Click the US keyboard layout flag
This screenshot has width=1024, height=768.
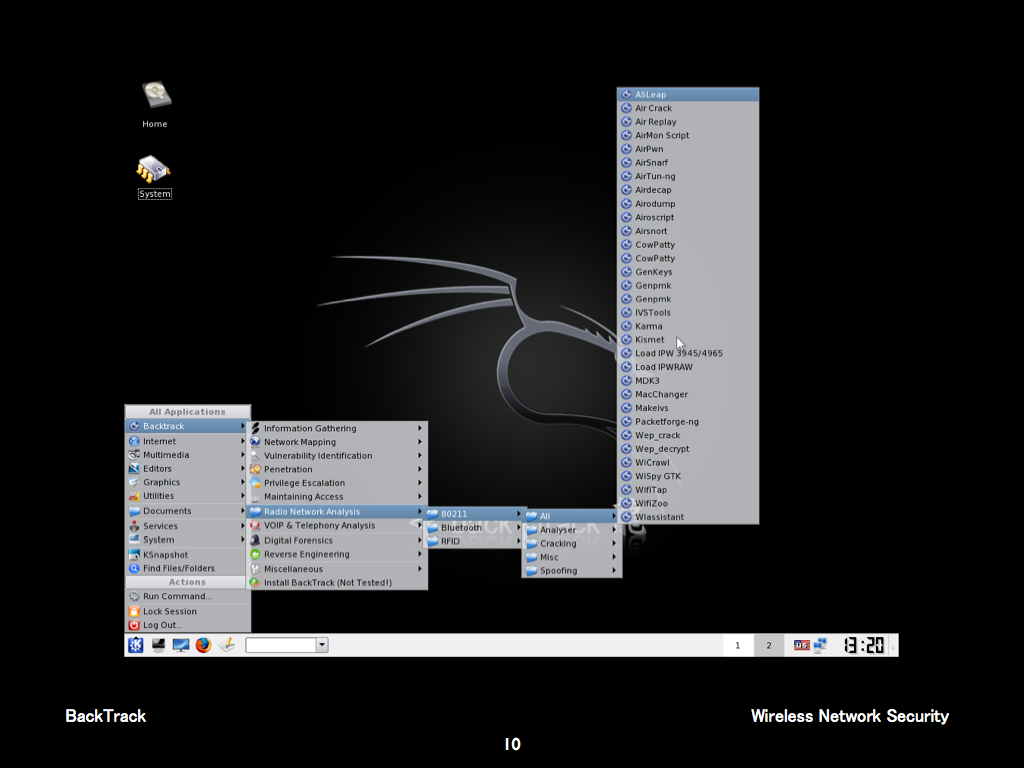click(x=801, y=645)
